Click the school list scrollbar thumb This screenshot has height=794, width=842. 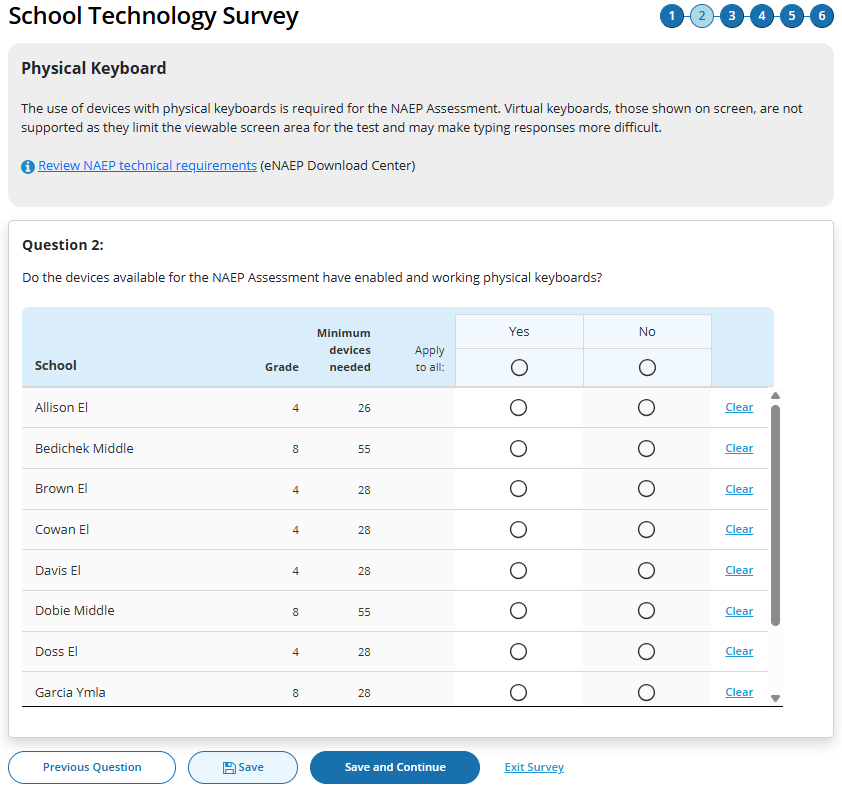(775, 515)
